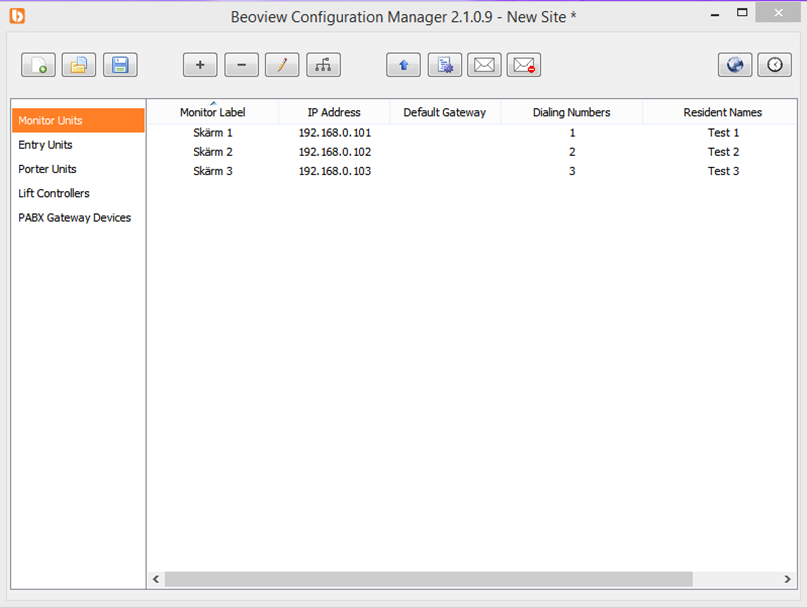Image resolution: width=807 pixels, height=608 pixels.
Task: Go to PABX Gateway Devices
Action: pos(78,217)
